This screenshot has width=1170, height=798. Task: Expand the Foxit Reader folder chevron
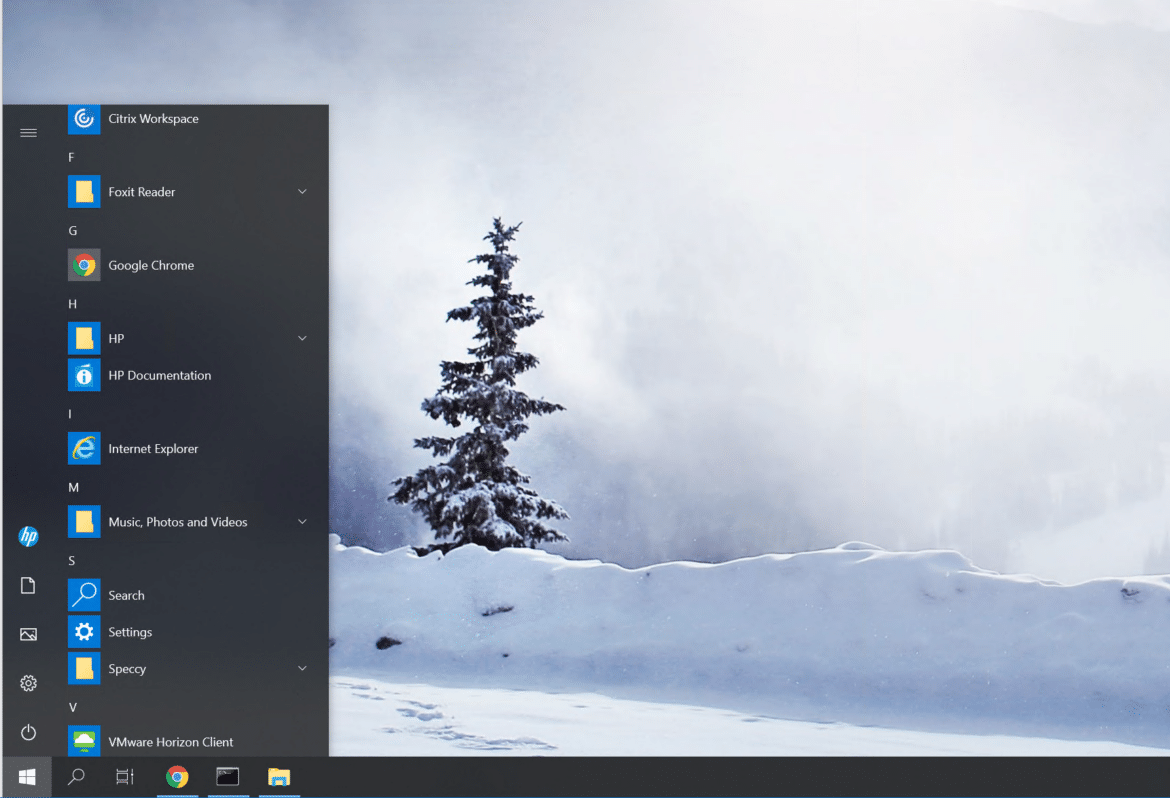(x=302, y=192)
